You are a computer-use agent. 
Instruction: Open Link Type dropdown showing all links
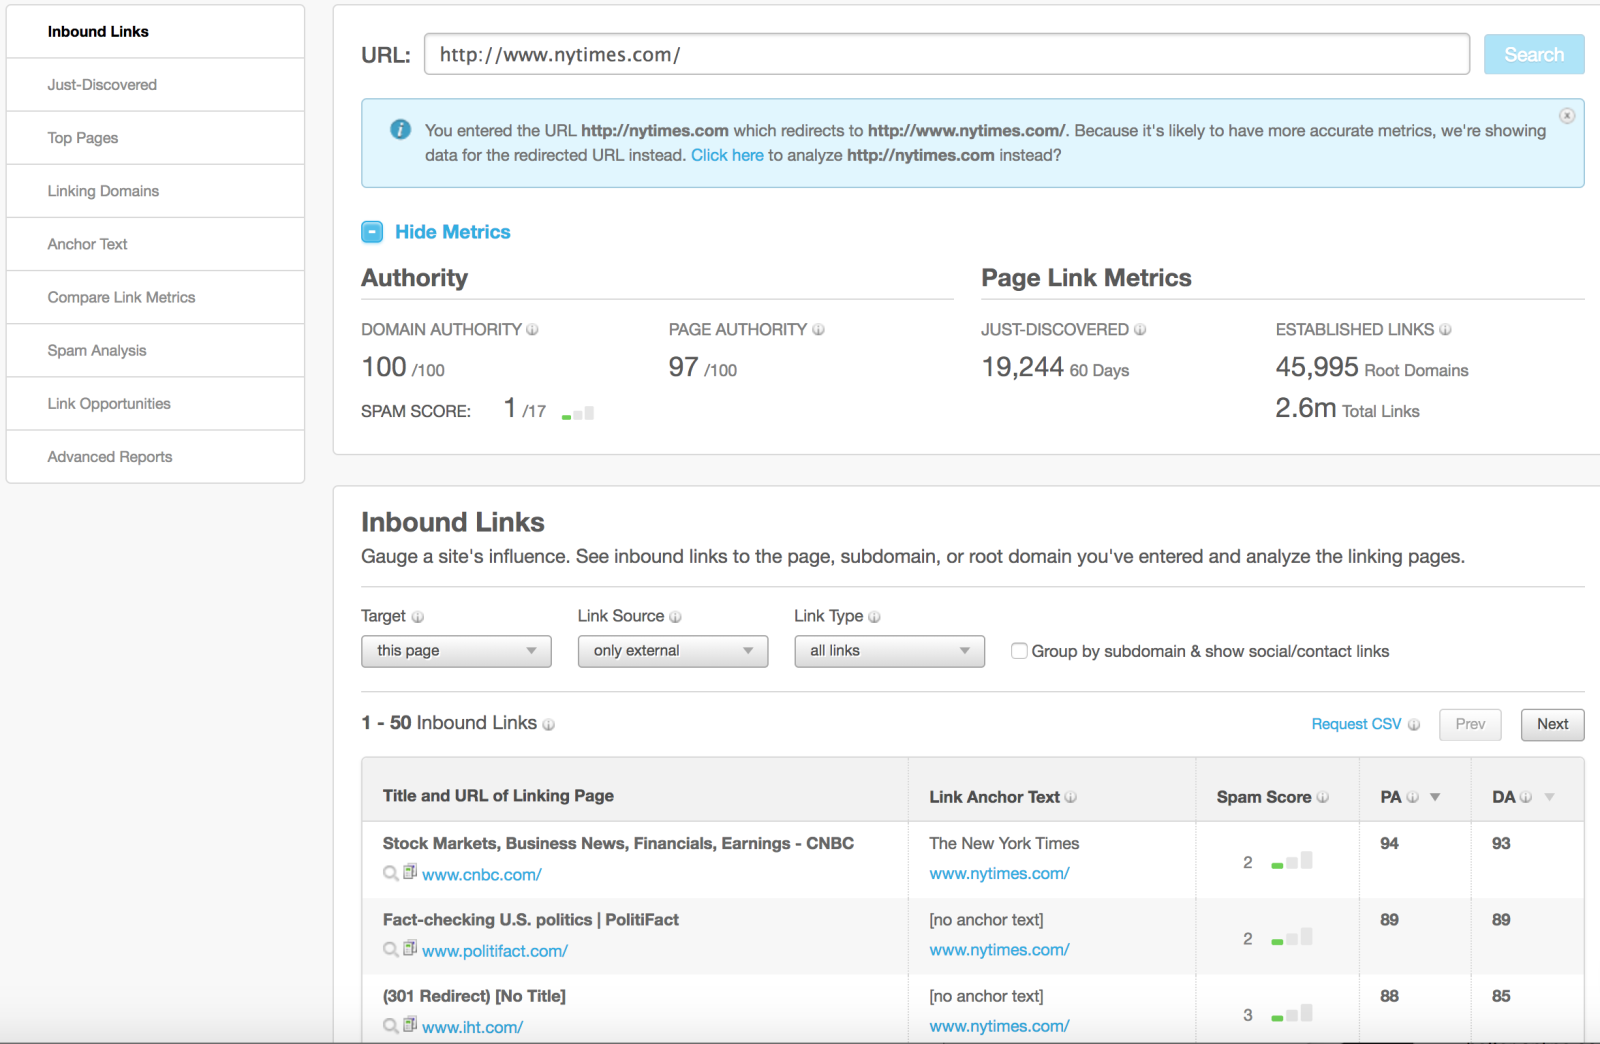[x=890, y=651]
